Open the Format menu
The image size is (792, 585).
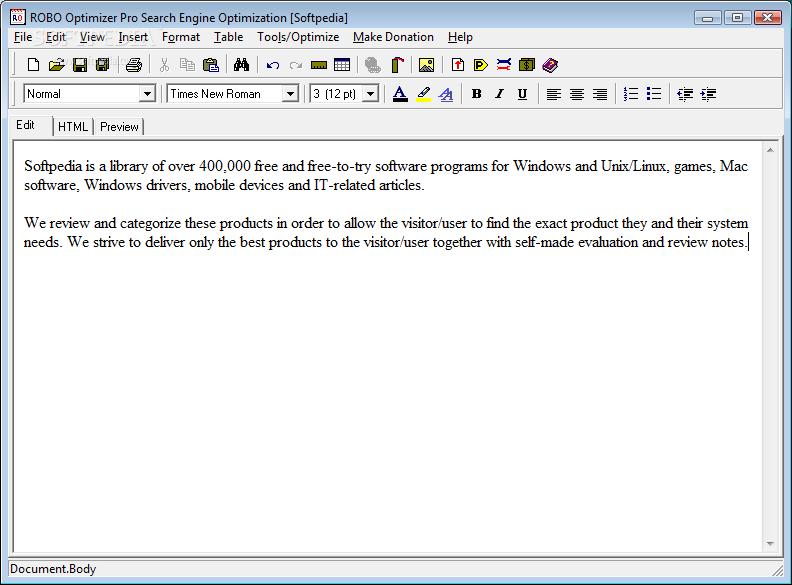click(181, 37)
